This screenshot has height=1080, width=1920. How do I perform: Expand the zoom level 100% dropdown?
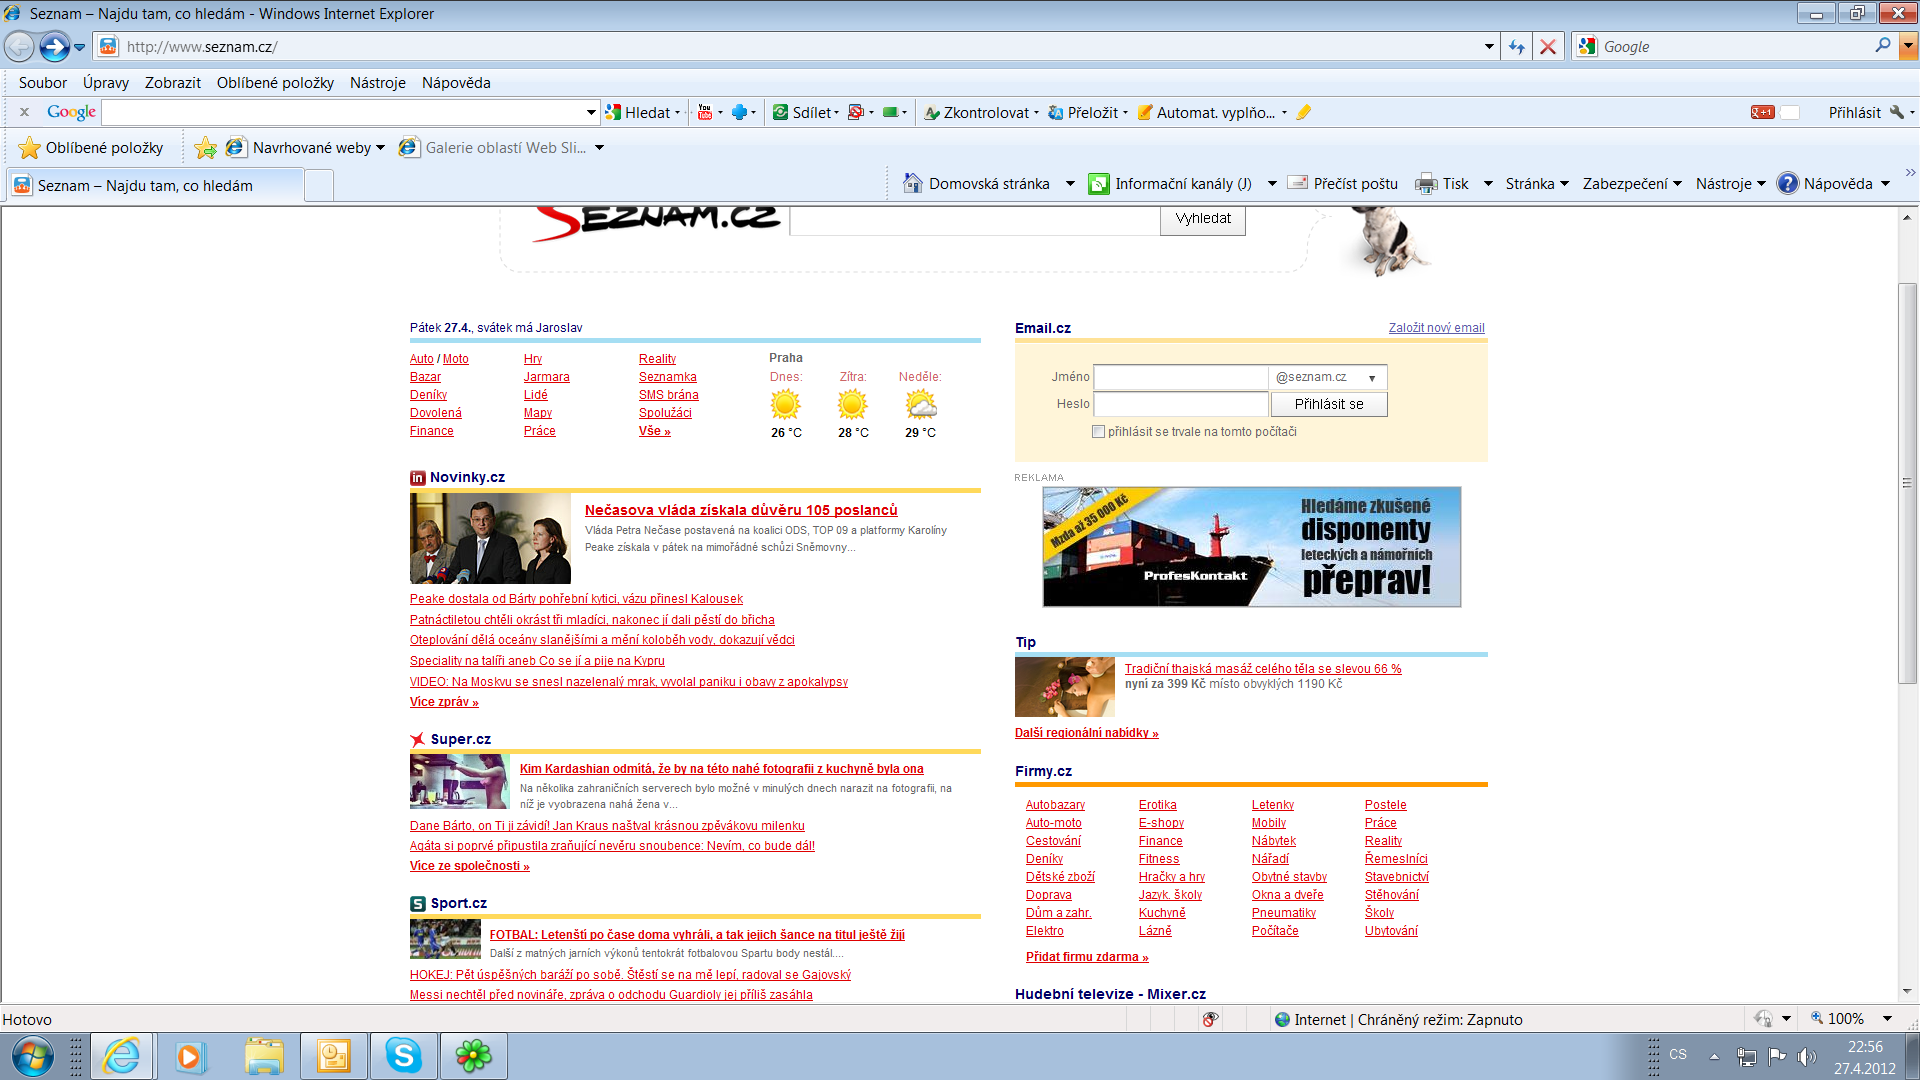tap(1887, 1019)
